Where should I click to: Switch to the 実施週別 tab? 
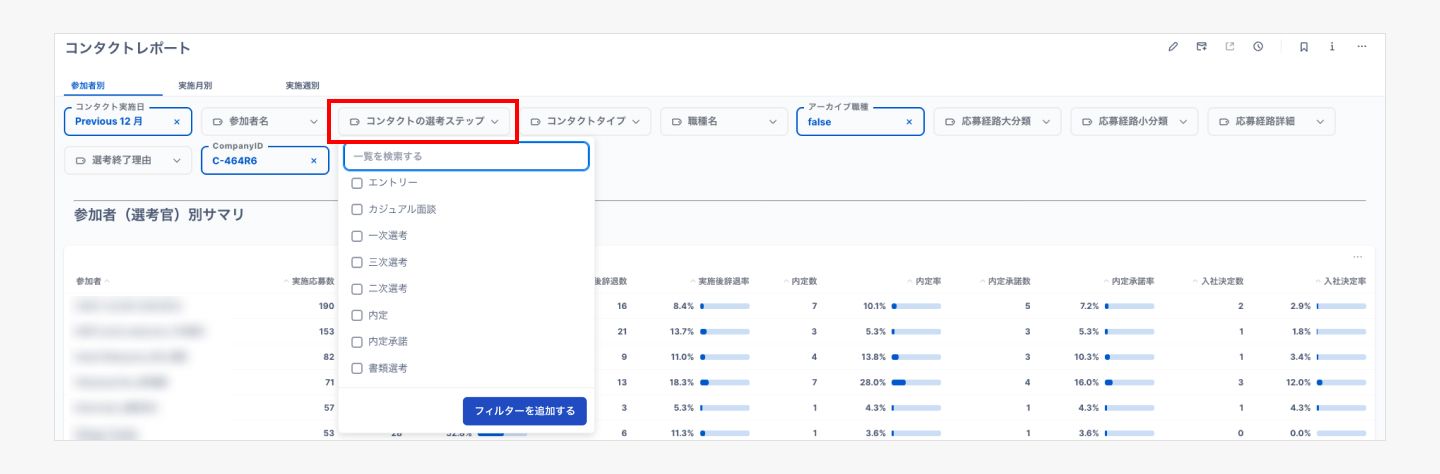pyautogui.click(x=302, y=86)
